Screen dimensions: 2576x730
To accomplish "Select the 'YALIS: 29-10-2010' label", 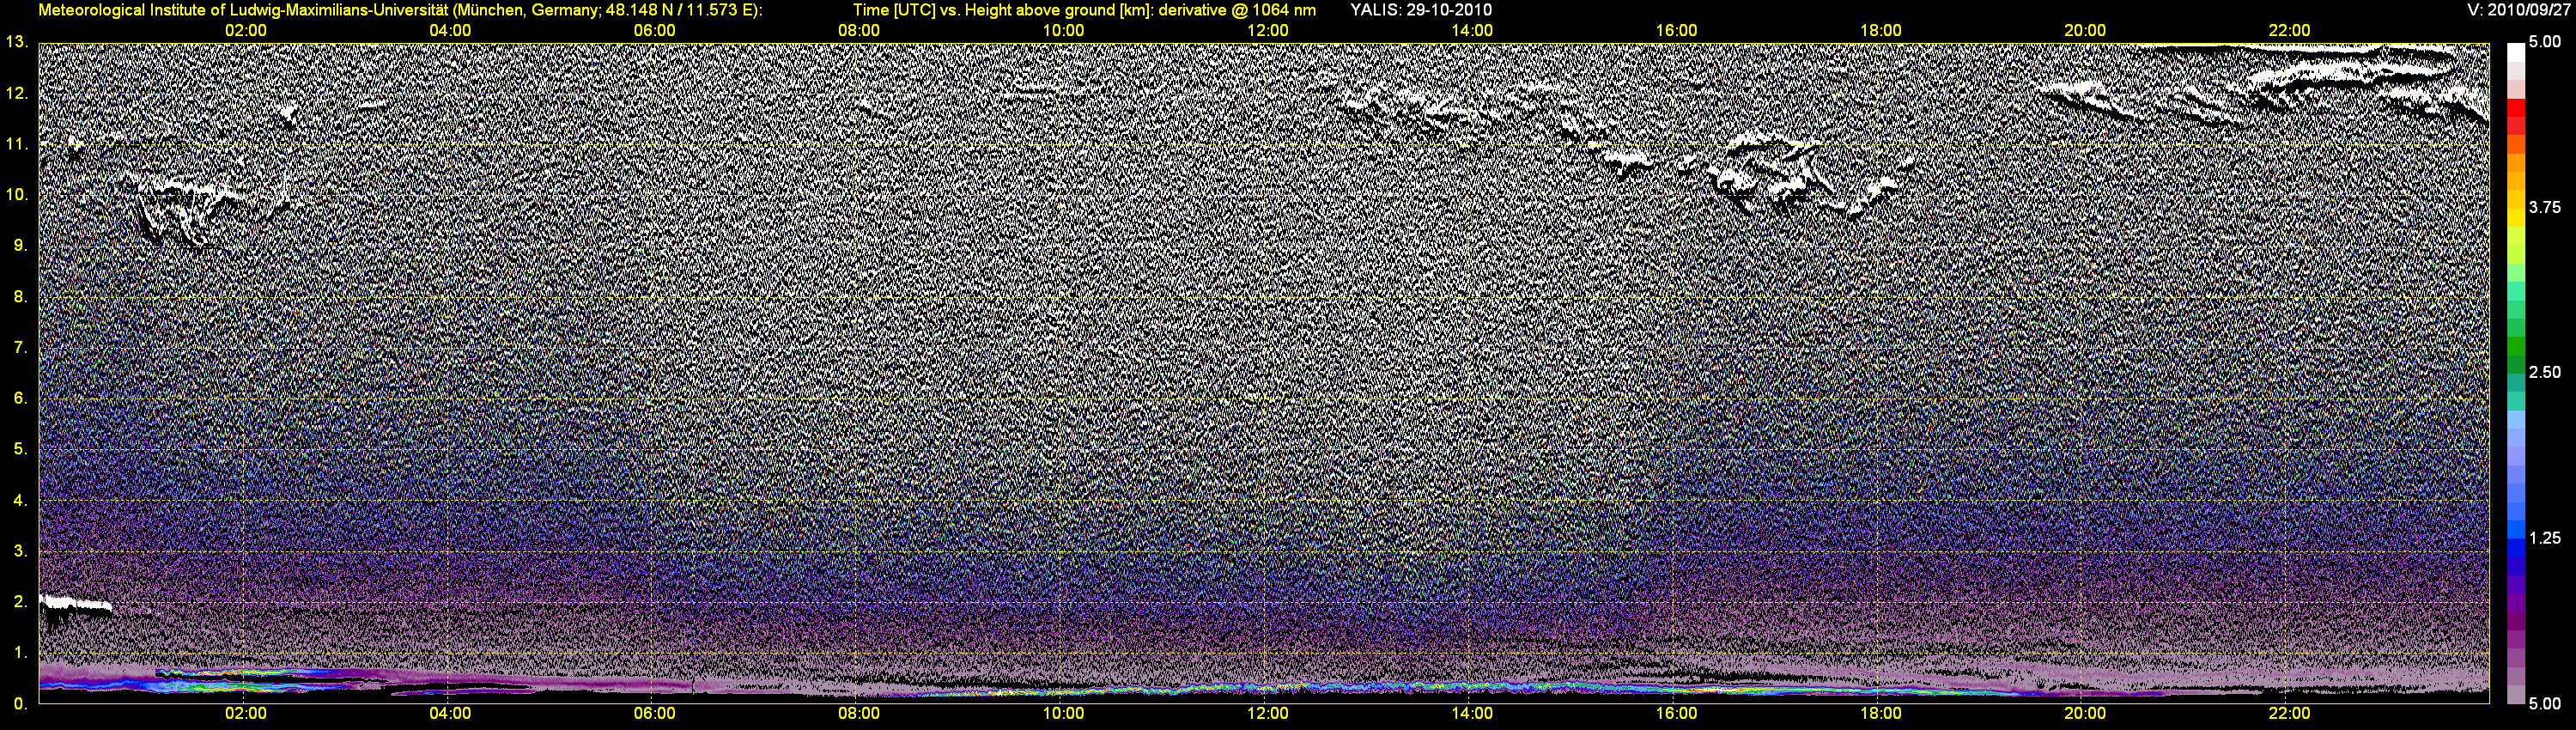I will pyautogui.click(x=1420, y=10).
